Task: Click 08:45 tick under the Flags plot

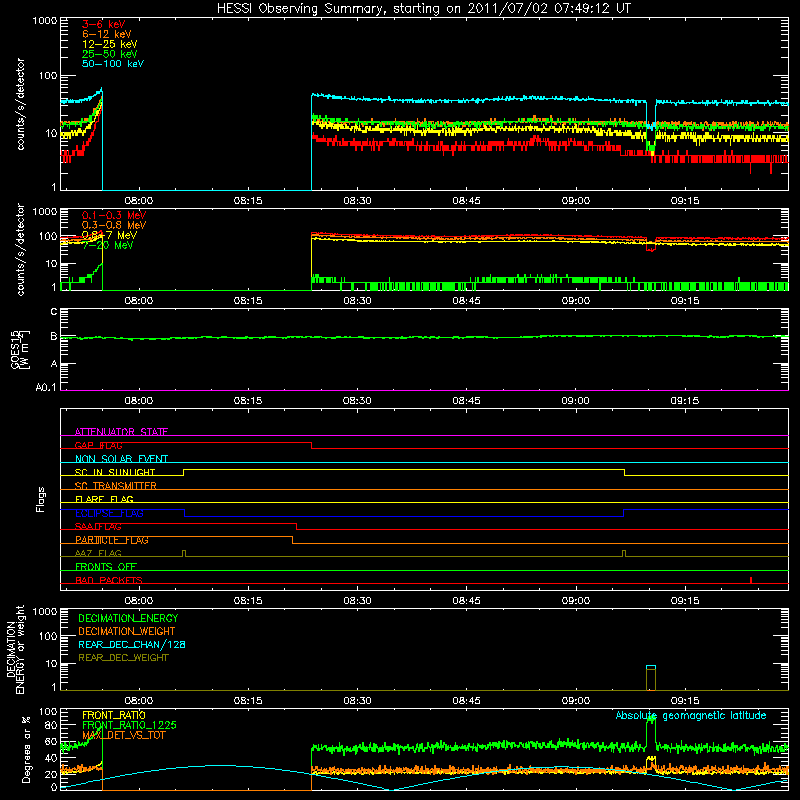Action: coord(466,601)
